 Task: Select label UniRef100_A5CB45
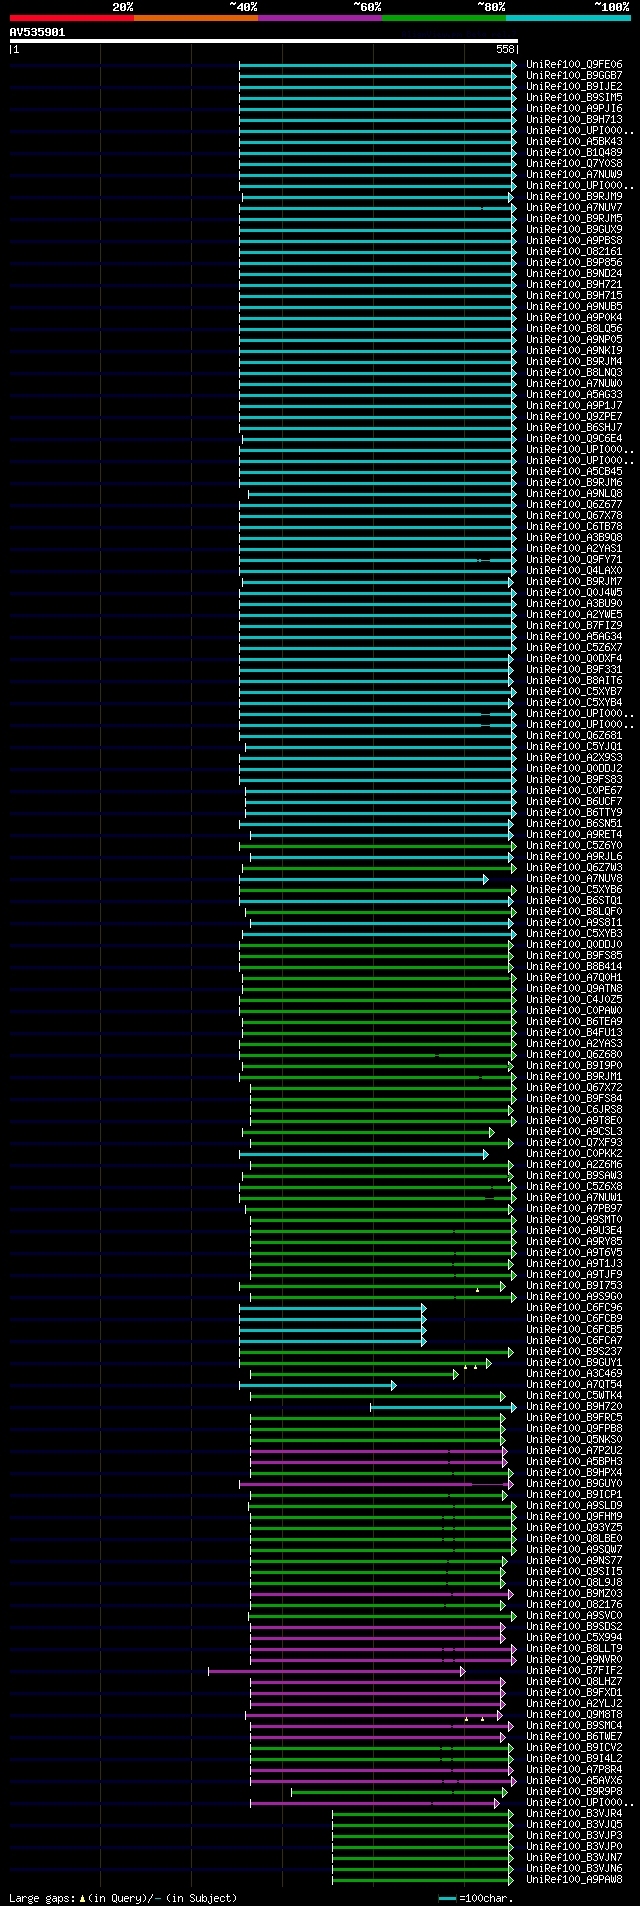574,471
